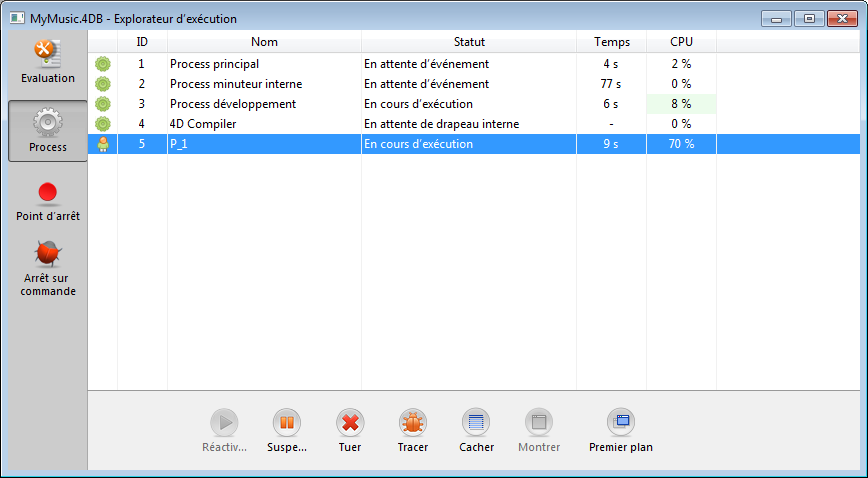This screenshot has width=868, height=478.
Task: Click the 2 % CPU value
Action: (681, 64)
